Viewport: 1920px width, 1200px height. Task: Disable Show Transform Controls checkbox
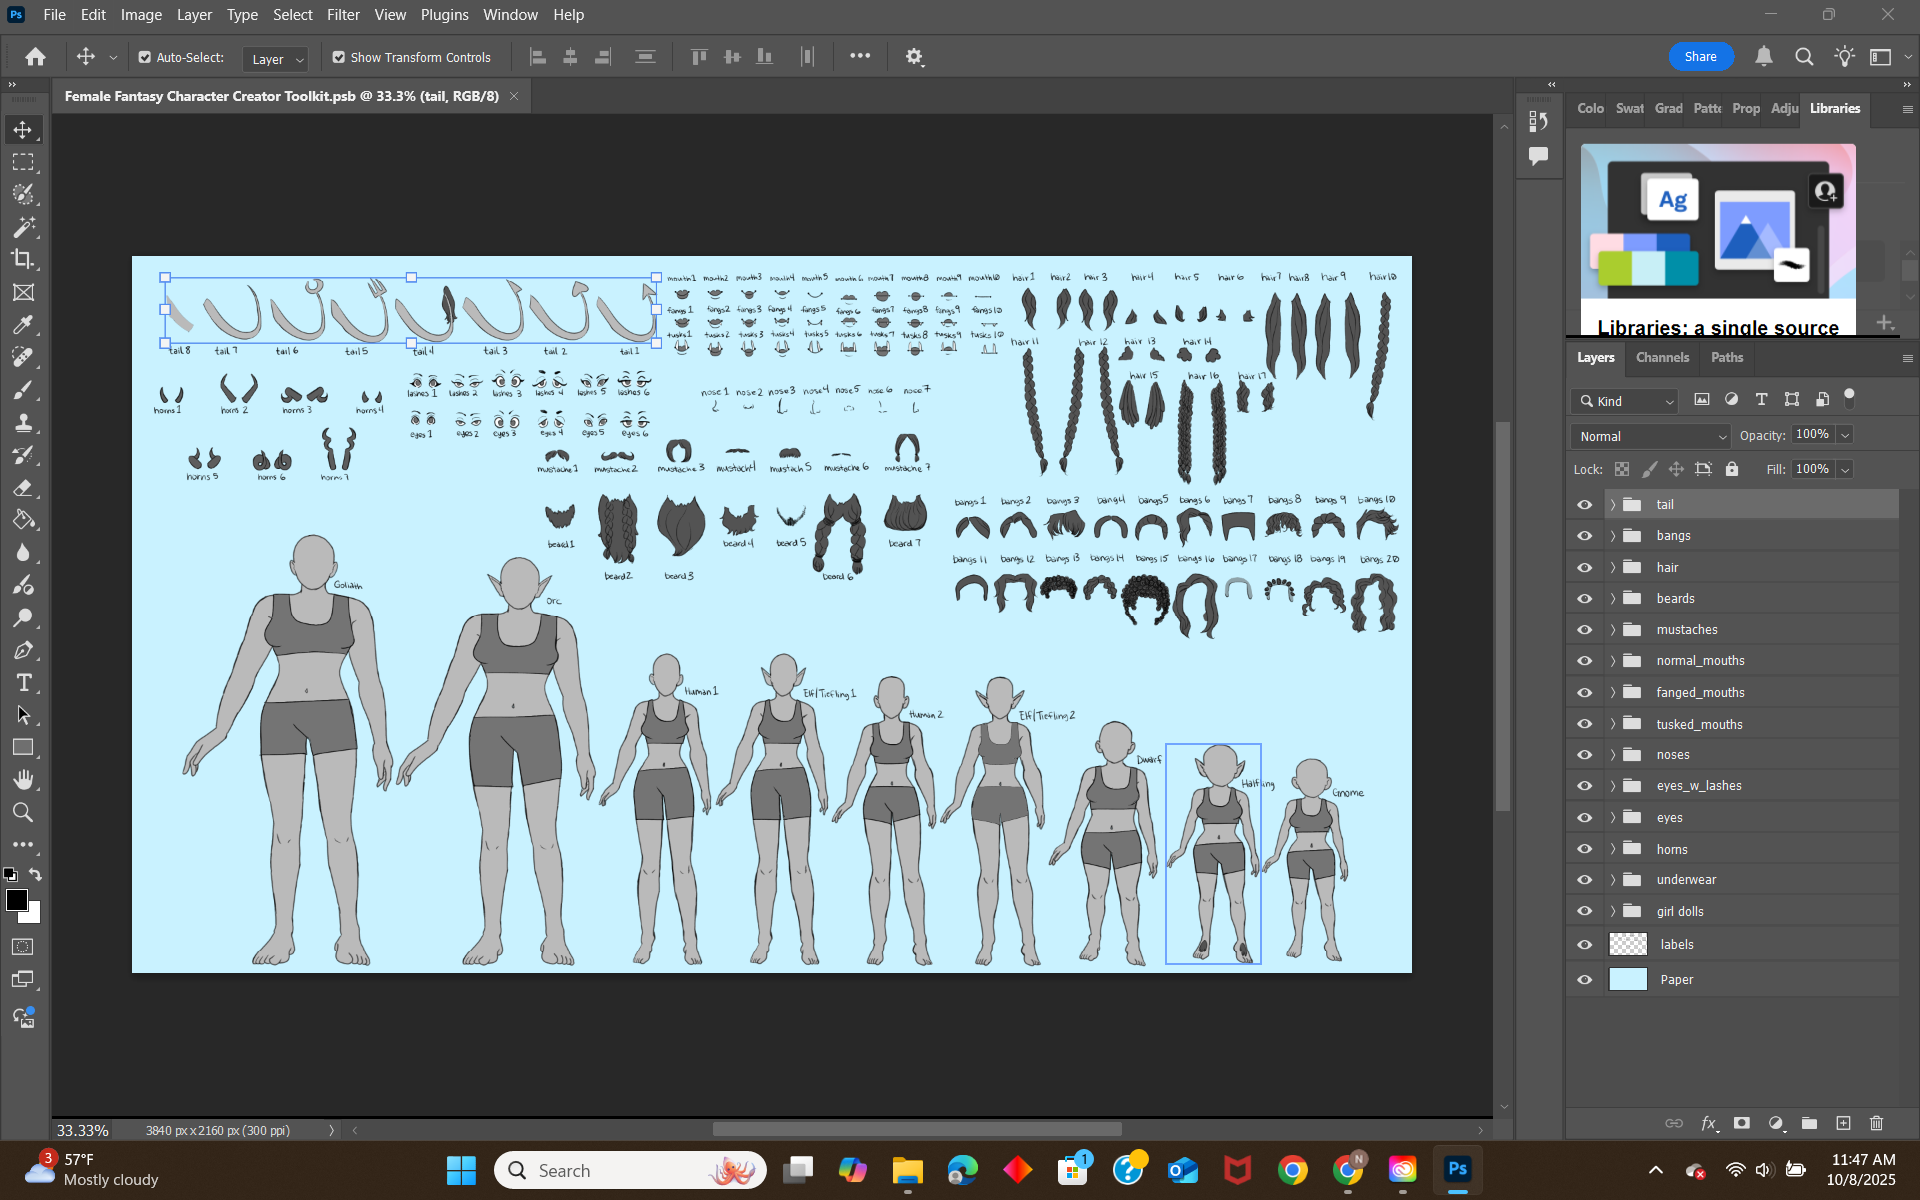(x=339, y=57)
